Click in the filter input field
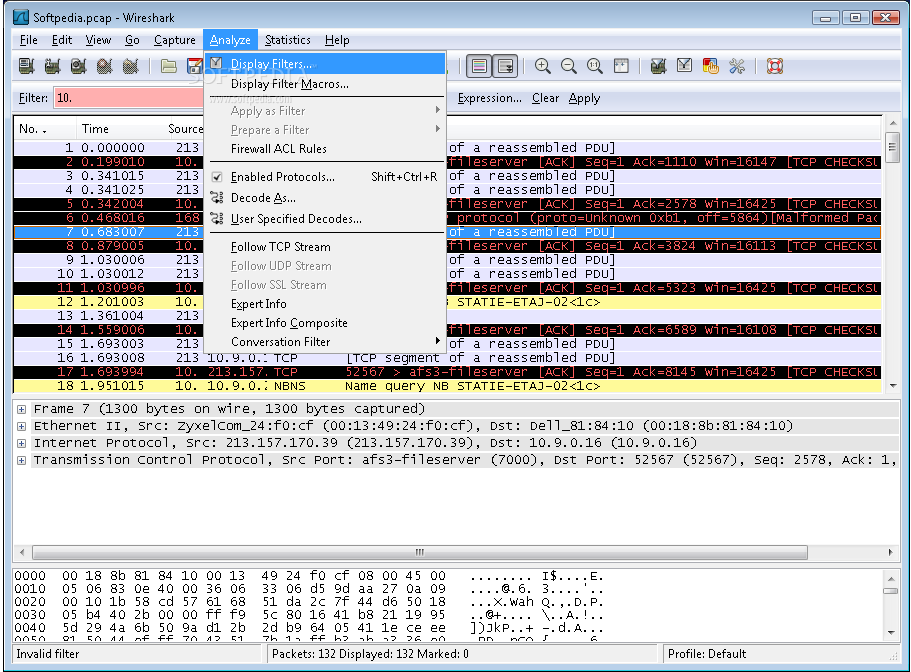The image size is (911, 672). [x=129, y=98]
